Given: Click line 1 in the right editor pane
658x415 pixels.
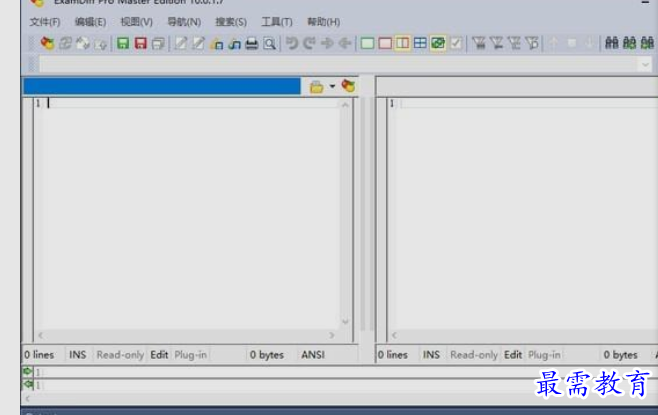Looking at the screenshot, I should pos(525,103).
